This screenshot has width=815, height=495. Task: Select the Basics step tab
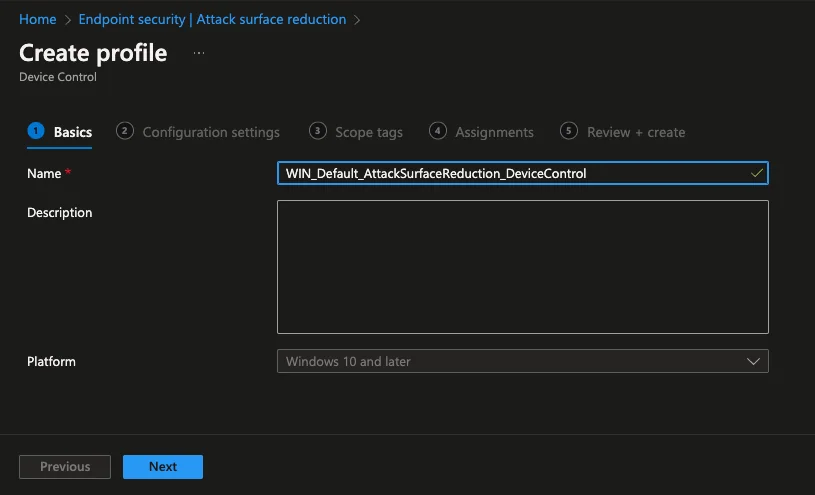coord(60,132)
